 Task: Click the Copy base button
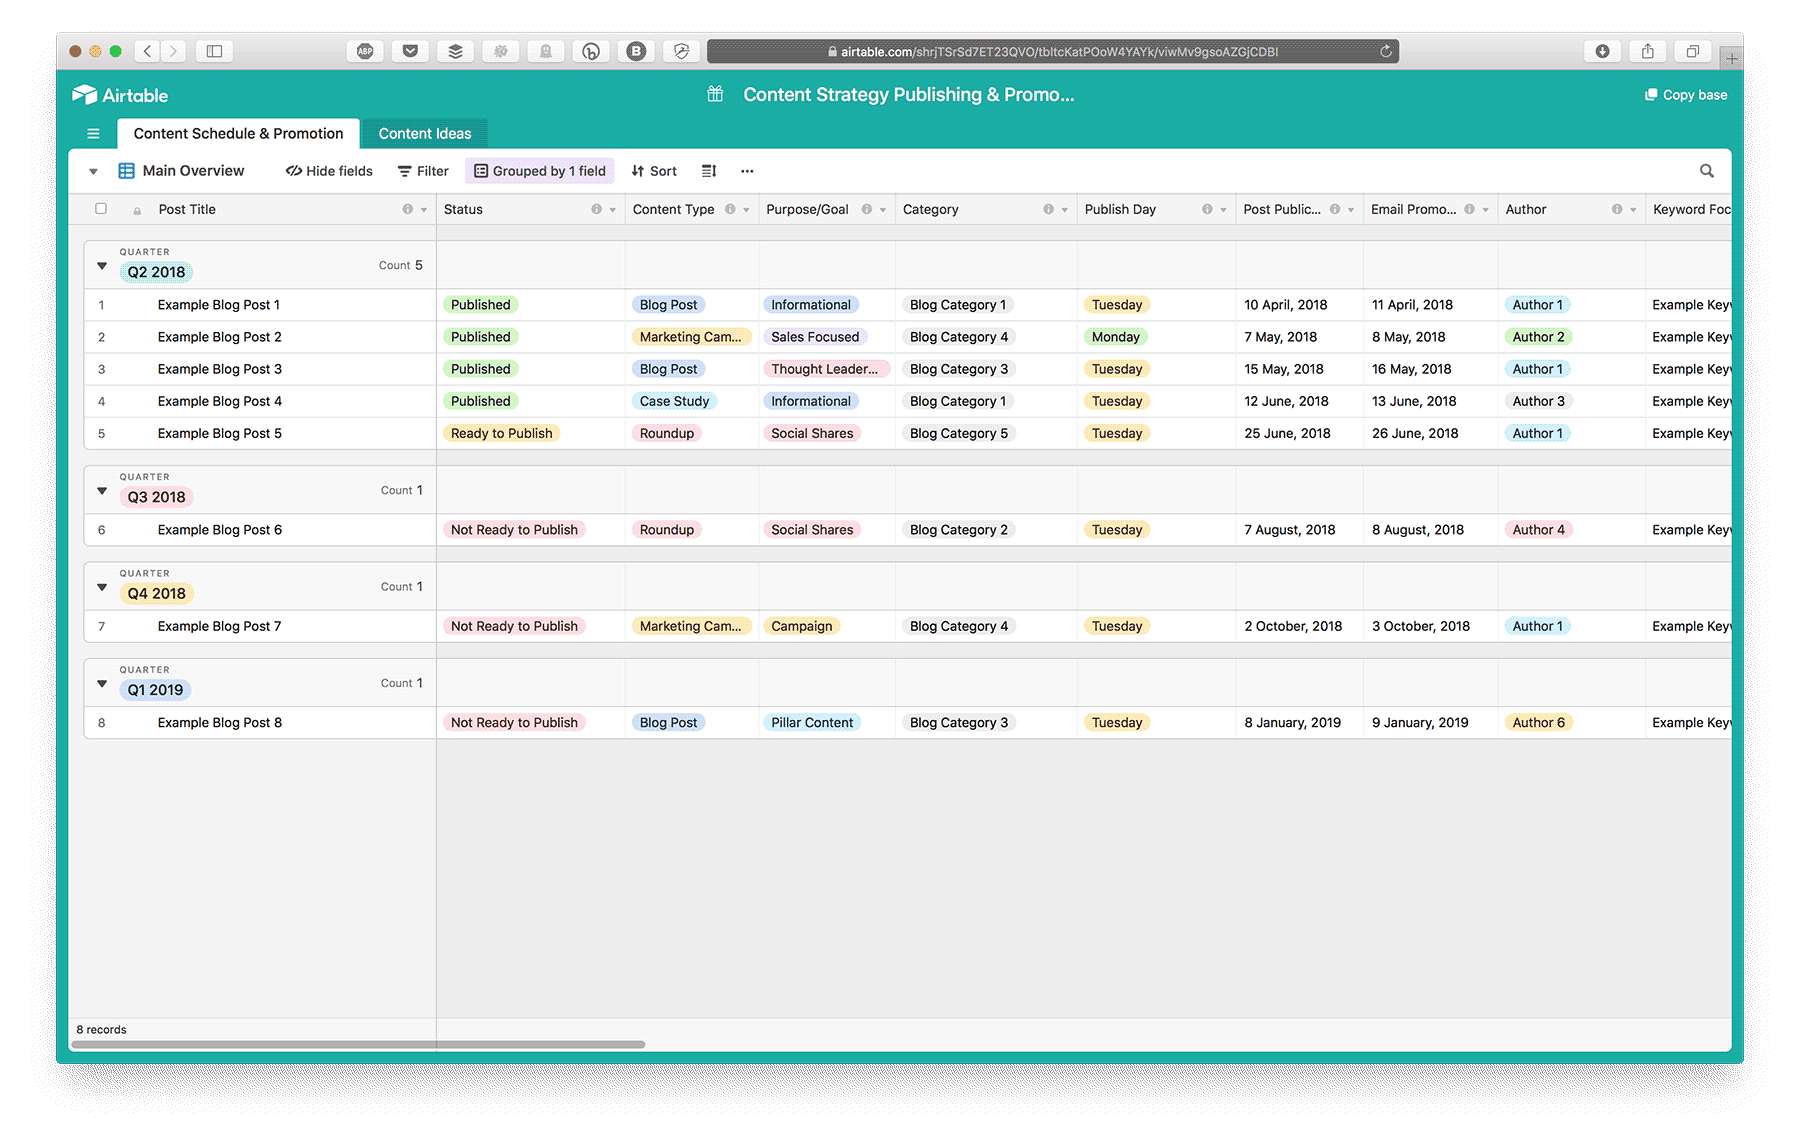(1686, 95)
